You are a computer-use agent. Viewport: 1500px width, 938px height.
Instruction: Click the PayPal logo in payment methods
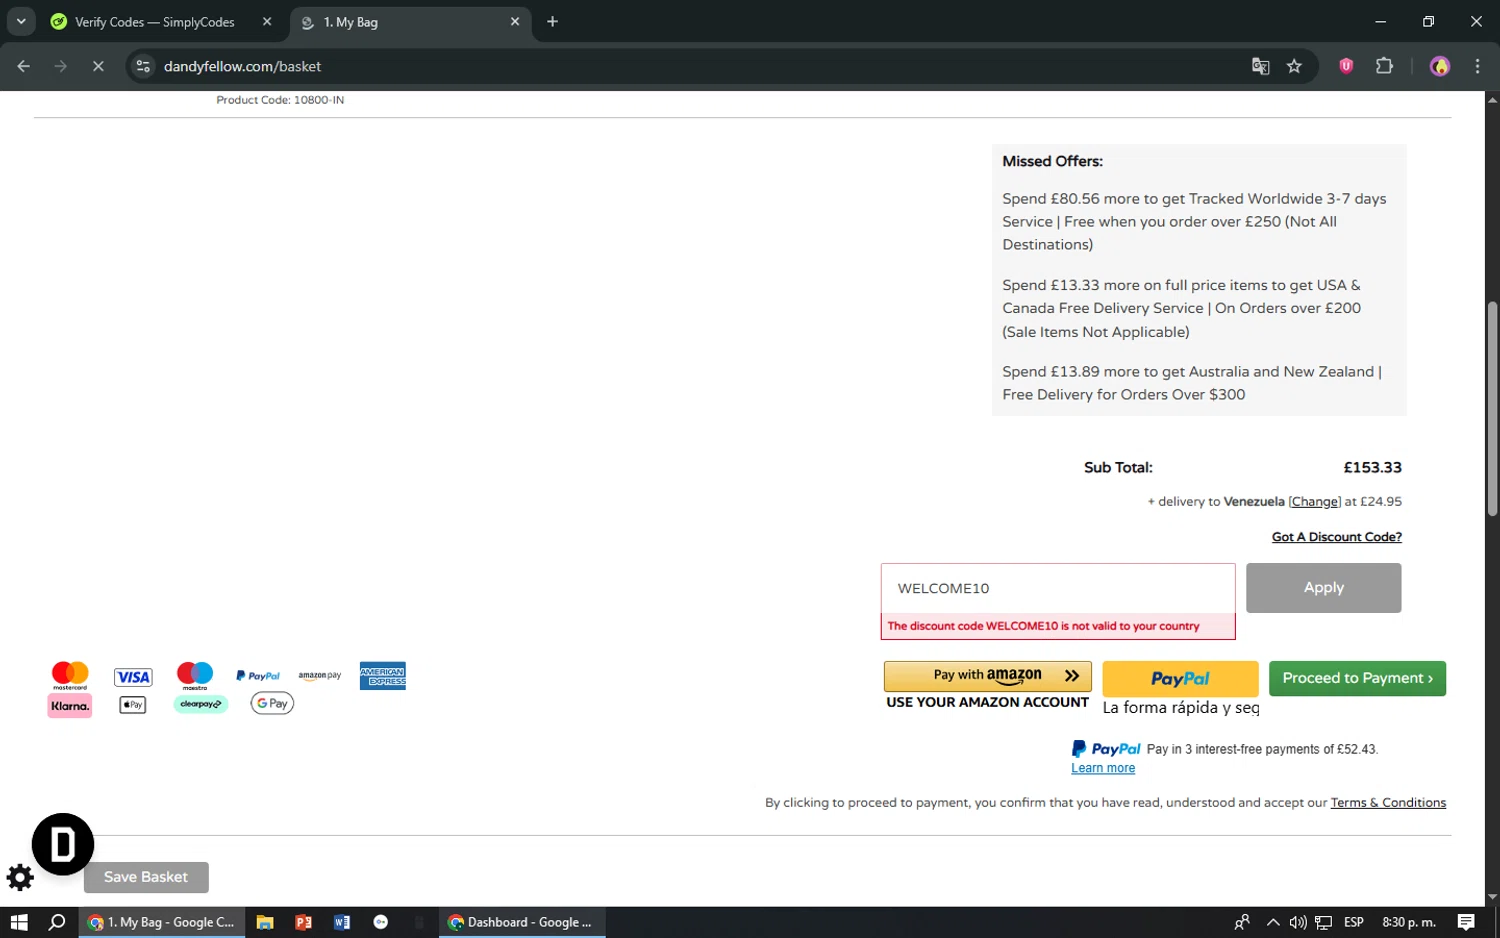click(258, 676)
